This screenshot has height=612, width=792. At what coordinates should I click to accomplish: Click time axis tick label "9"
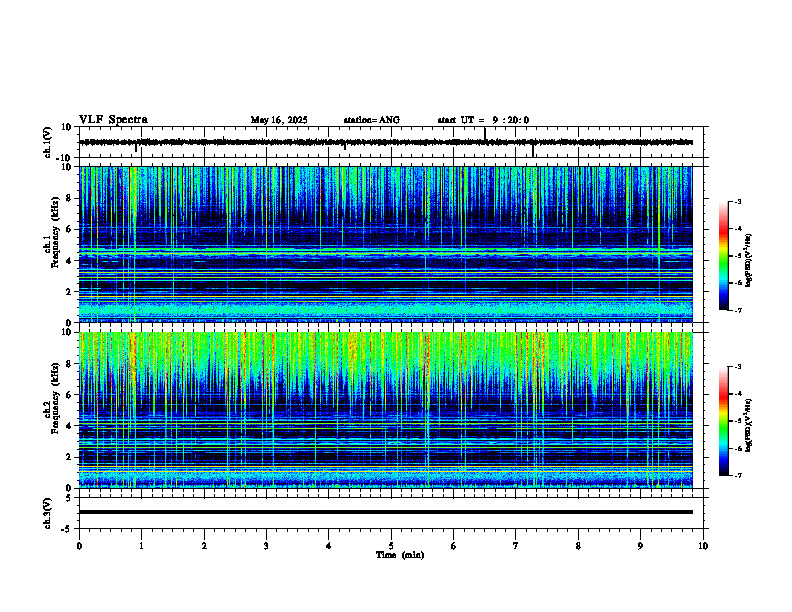(x=640, y=546)
